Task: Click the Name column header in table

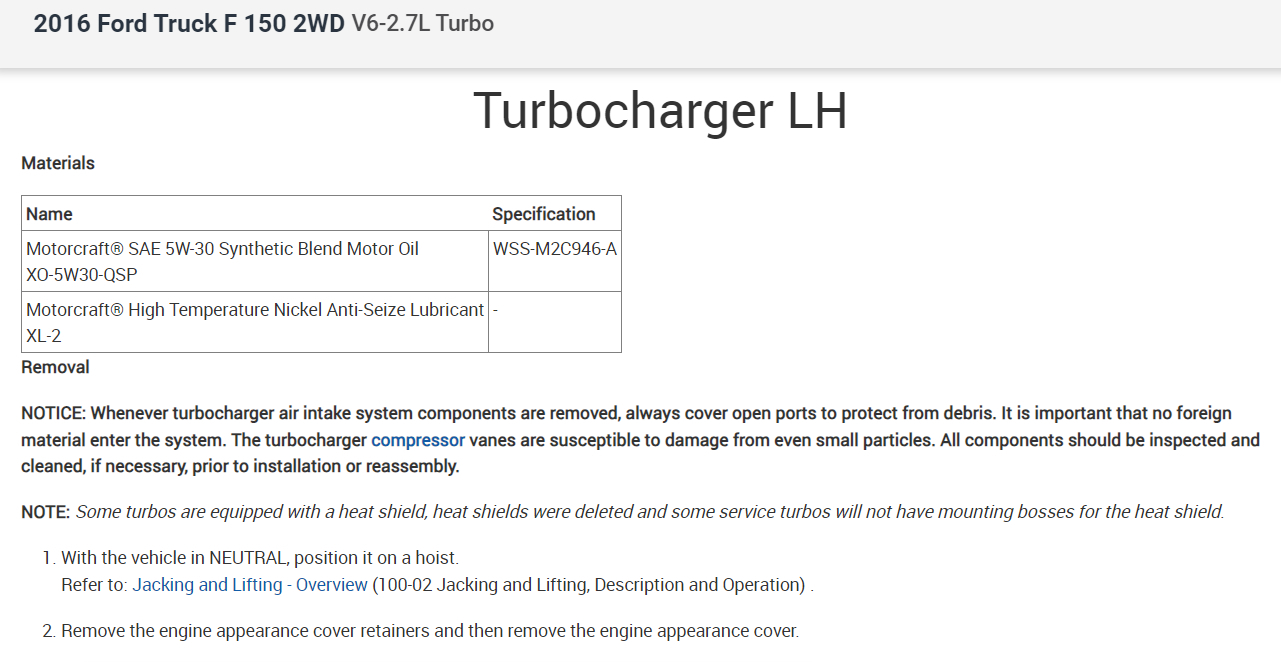Action: [49, 214]
